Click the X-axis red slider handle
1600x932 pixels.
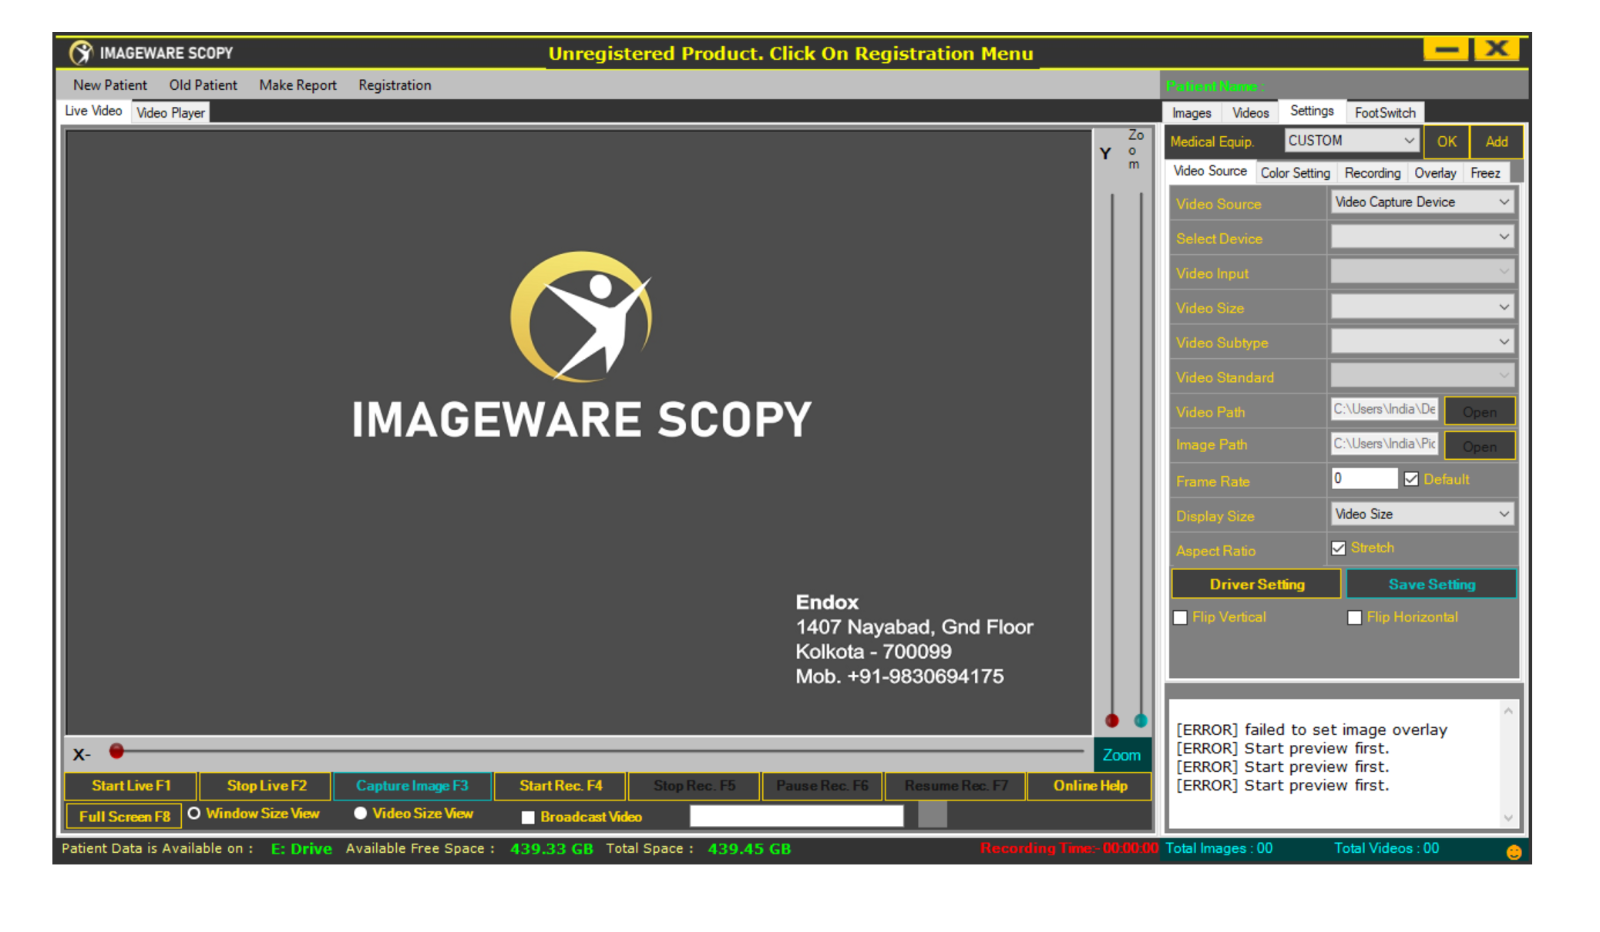click(x=116, y=751)
